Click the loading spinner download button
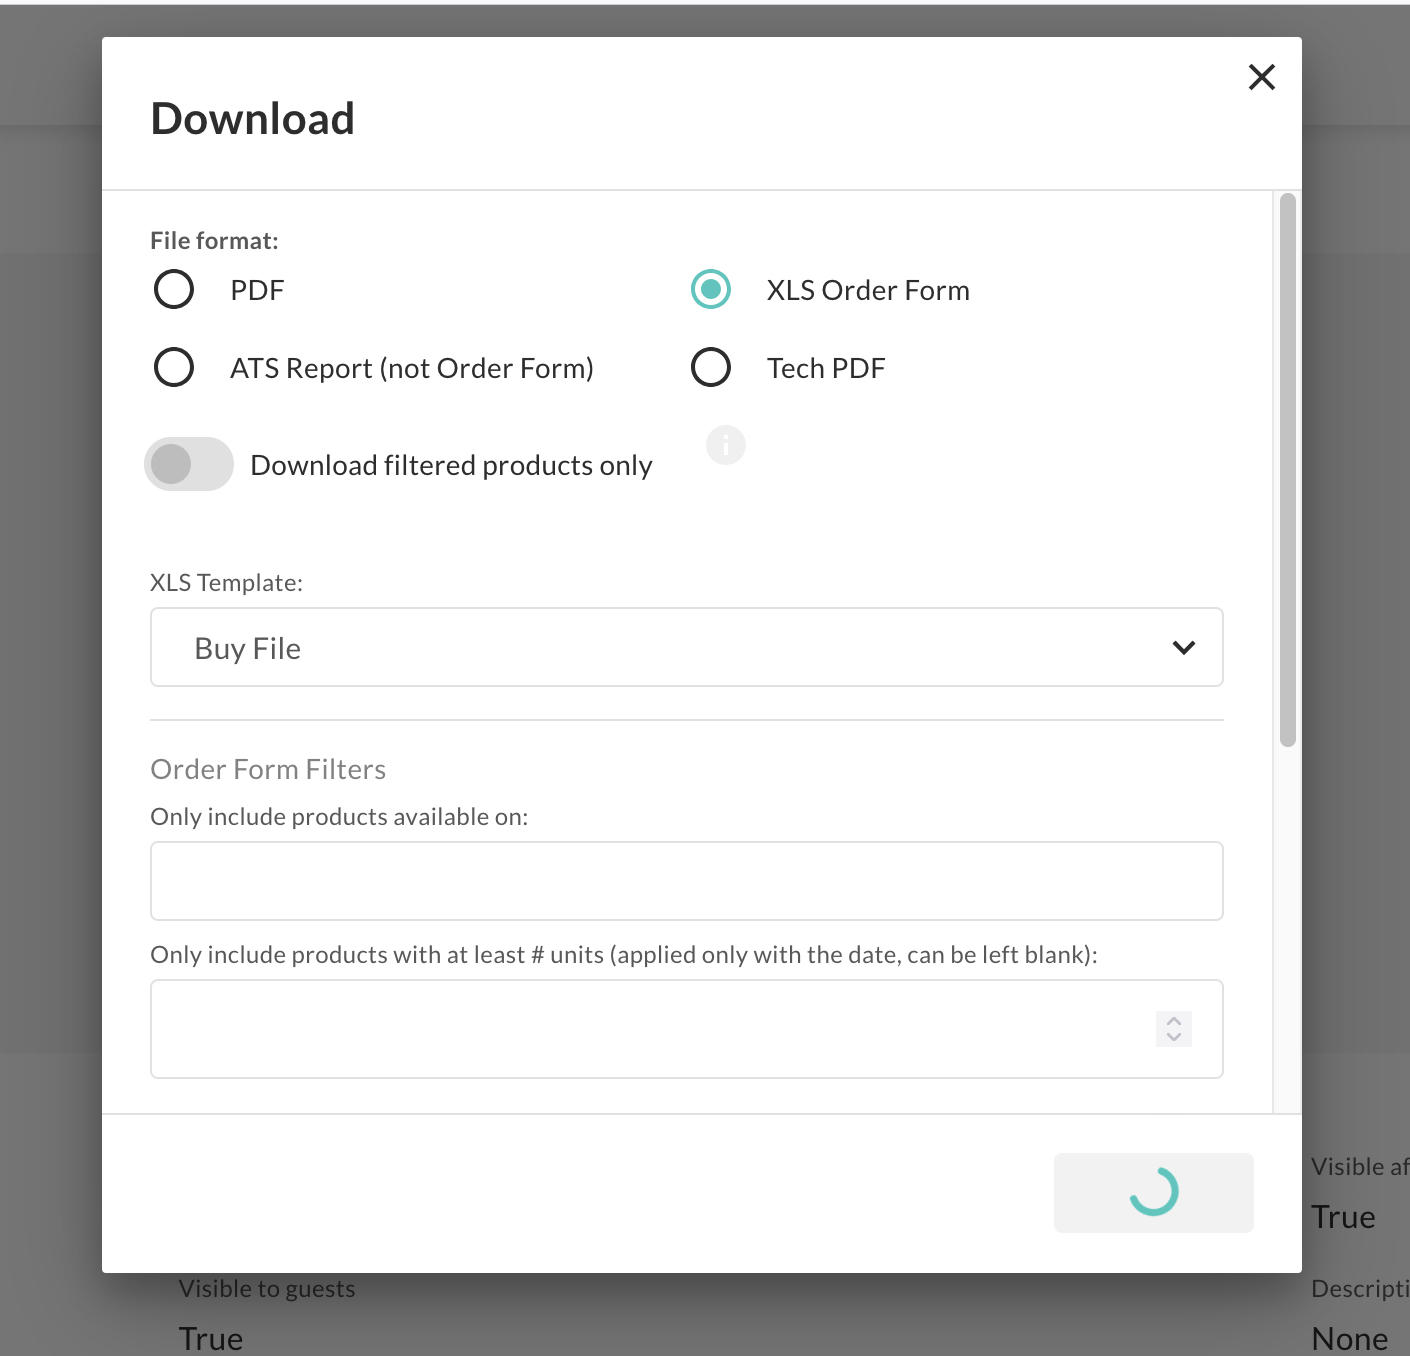This screenshot has width=1410, height=1356. pyautogui.click(x=1153, y=1192)
